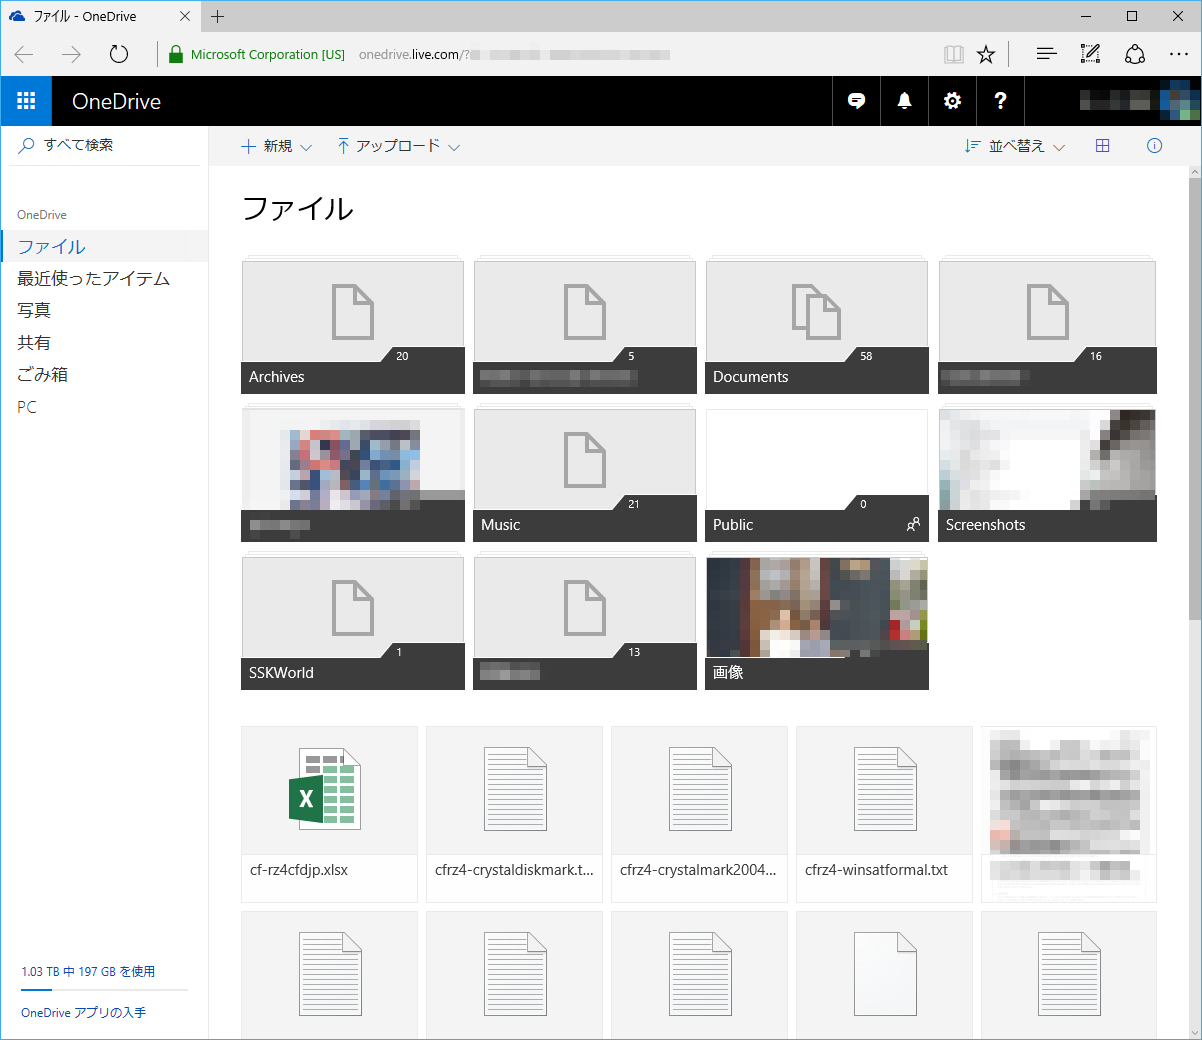
Task: Open Edge reading view book icon
Action: (x=954, y=54)
